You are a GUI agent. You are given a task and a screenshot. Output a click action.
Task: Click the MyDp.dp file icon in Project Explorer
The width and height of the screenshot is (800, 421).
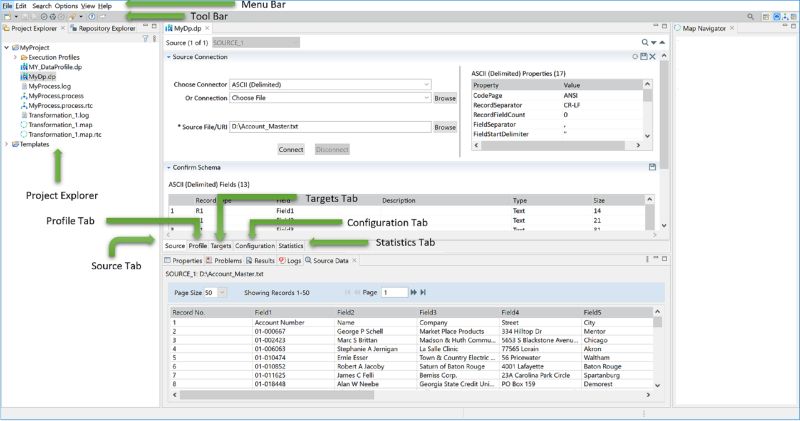(23, 77)
